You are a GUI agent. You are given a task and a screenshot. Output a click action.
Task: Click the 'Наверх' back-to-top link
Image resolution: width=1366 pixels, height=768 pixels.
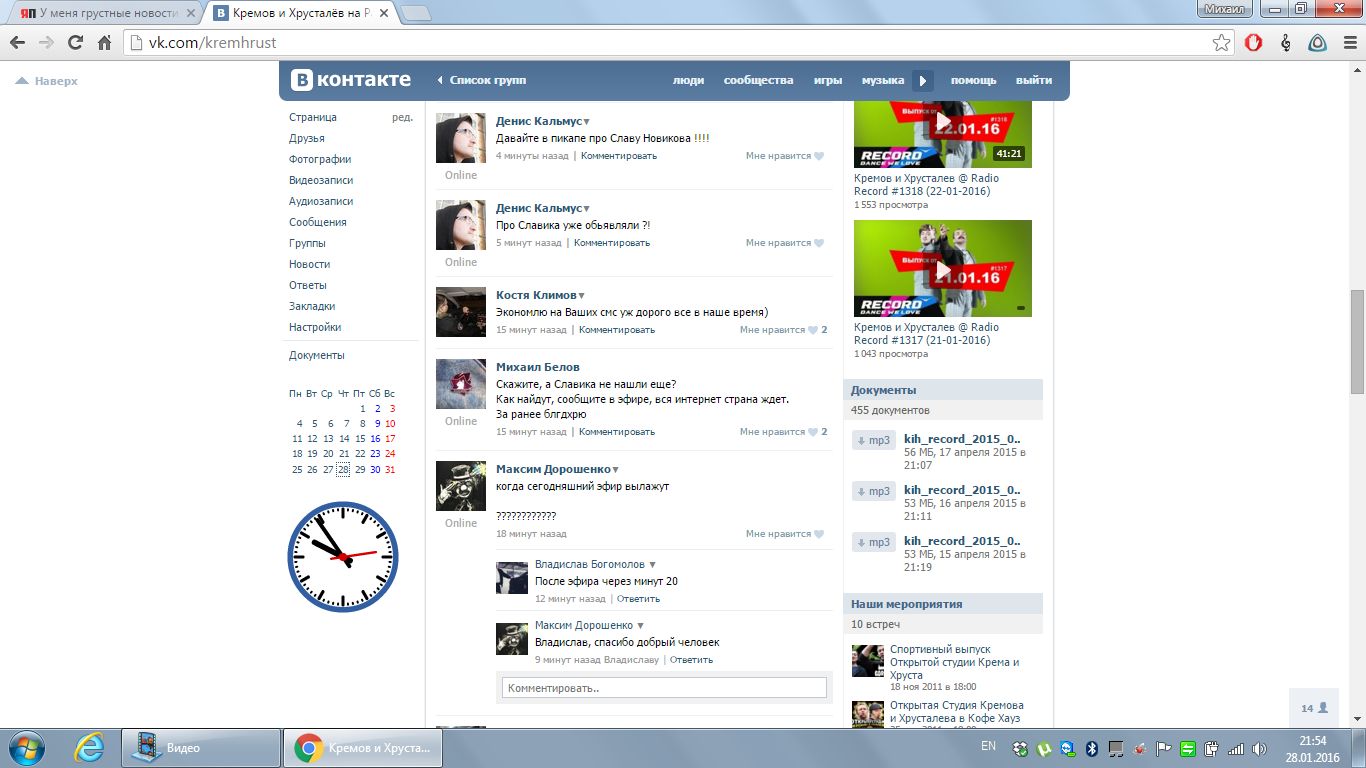[x=47, y=81]
